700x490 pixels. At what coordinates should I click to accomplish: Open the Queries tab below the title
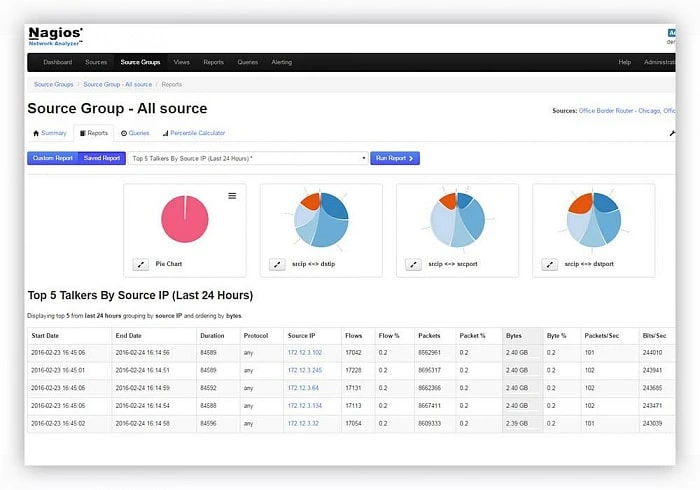click(135, 133)
